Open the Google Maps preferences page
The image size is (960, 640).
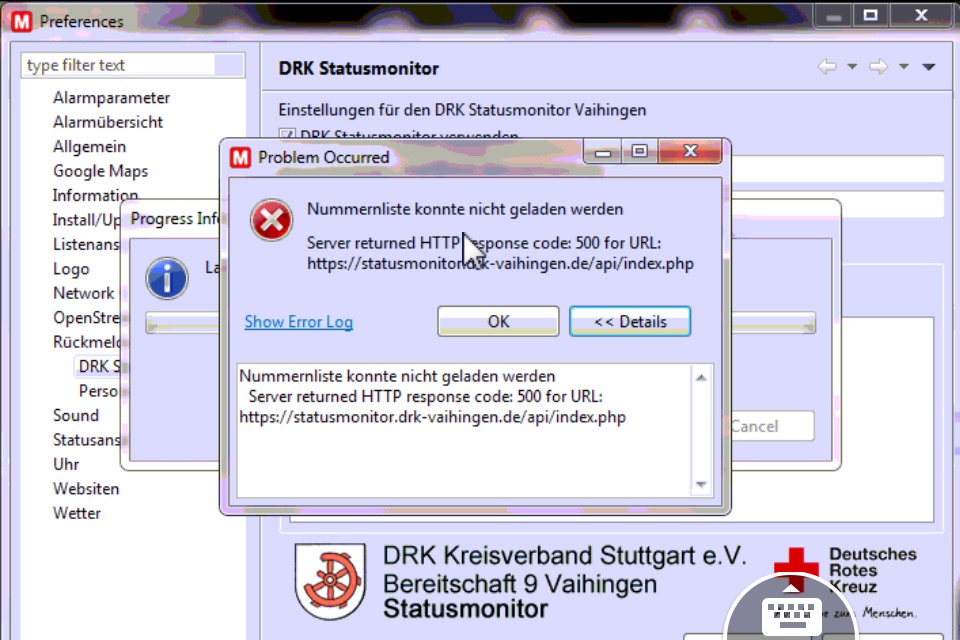tap(100, 171)
